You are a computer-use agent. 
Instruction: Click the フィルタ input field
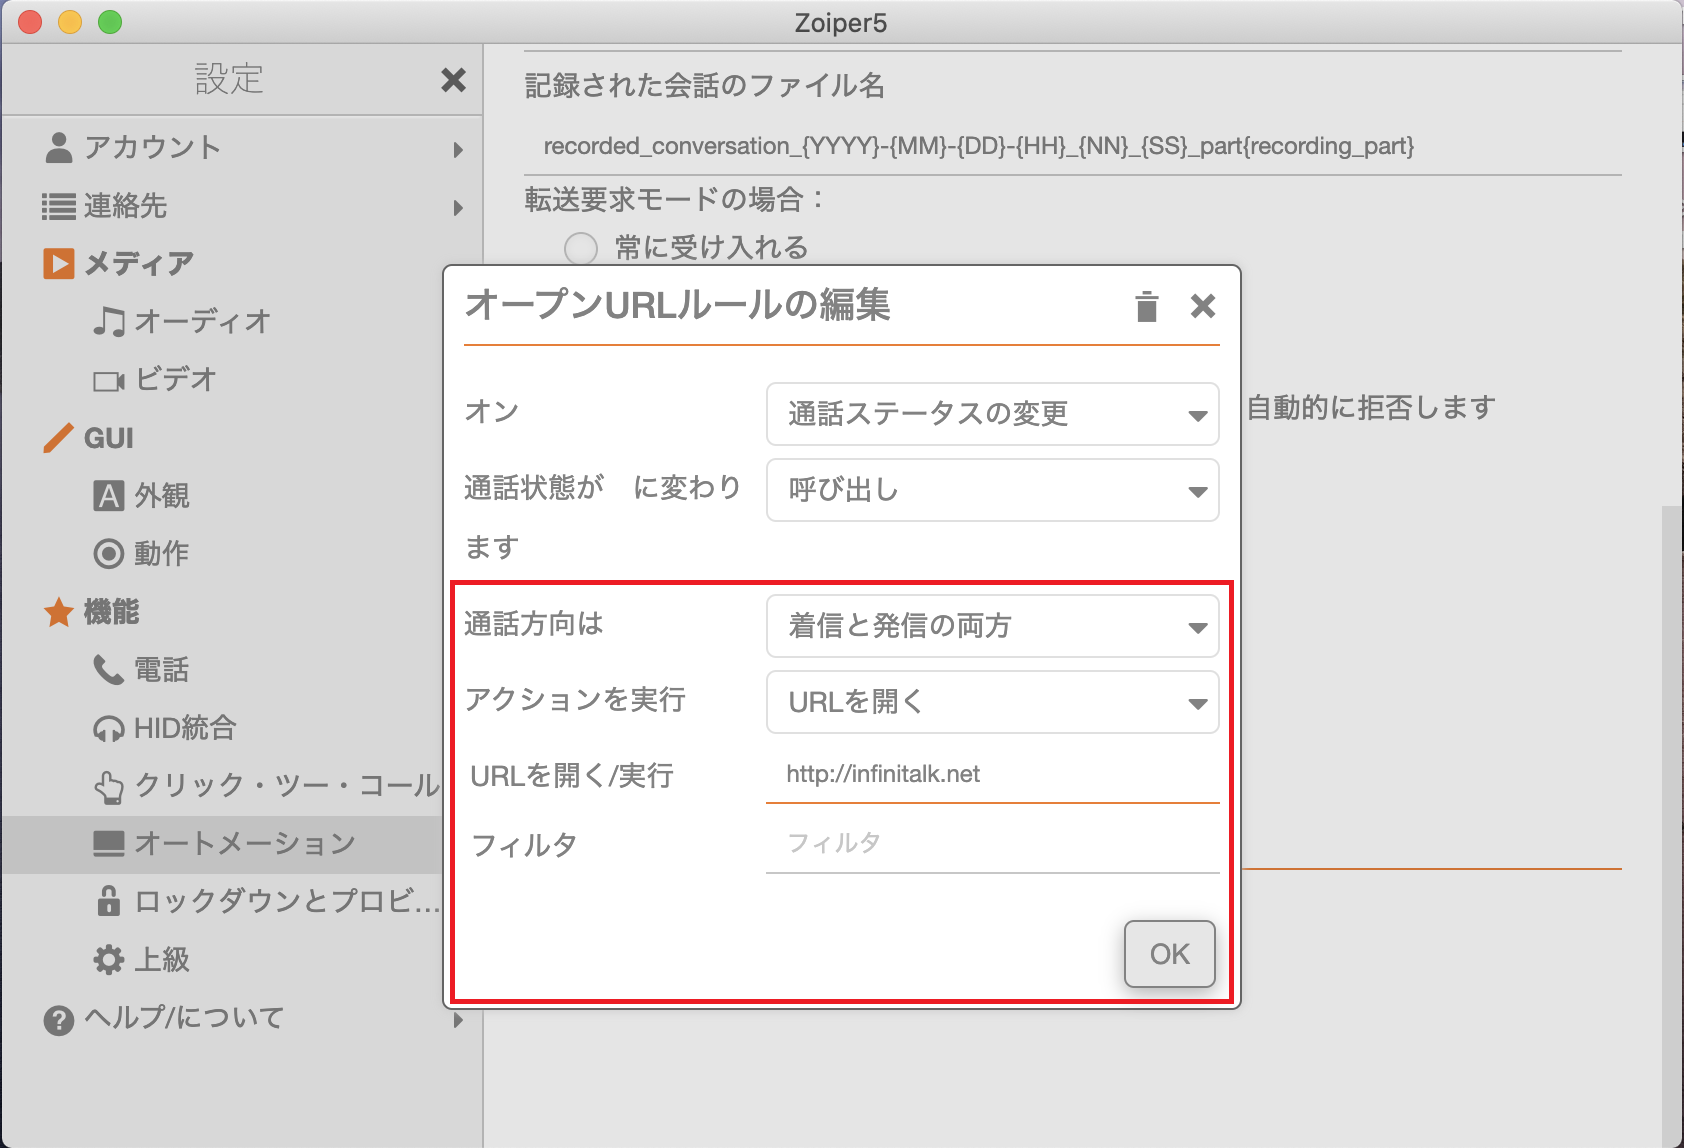(x=992, y=843)
